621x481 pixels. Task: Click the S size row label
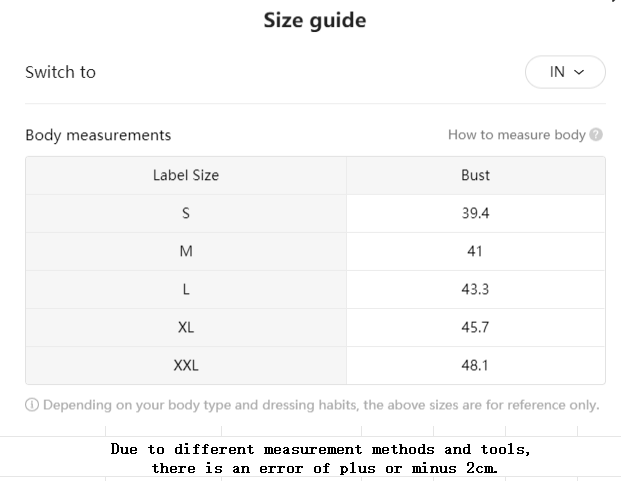[186, 213]
